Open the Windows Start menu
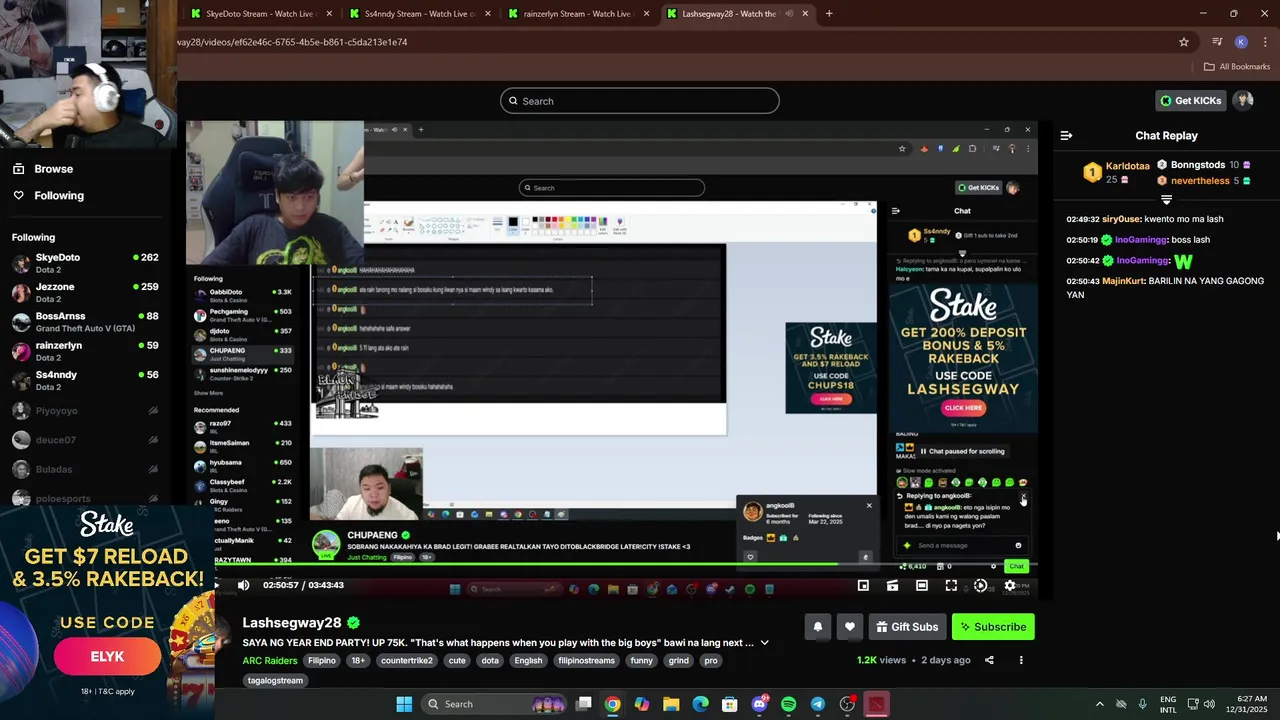 pos(404,704)
